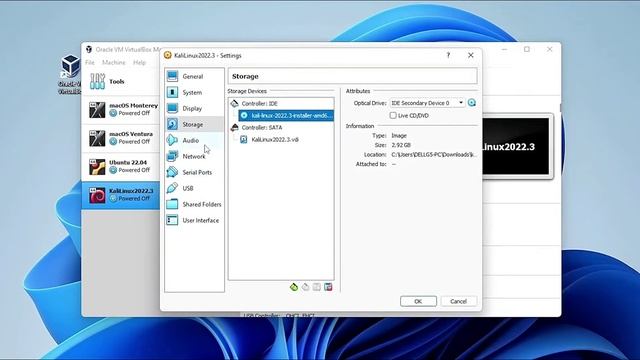Click the Size value 2.92 GB
The width and height of the screenshot is (640, 360).
[401, 145]
